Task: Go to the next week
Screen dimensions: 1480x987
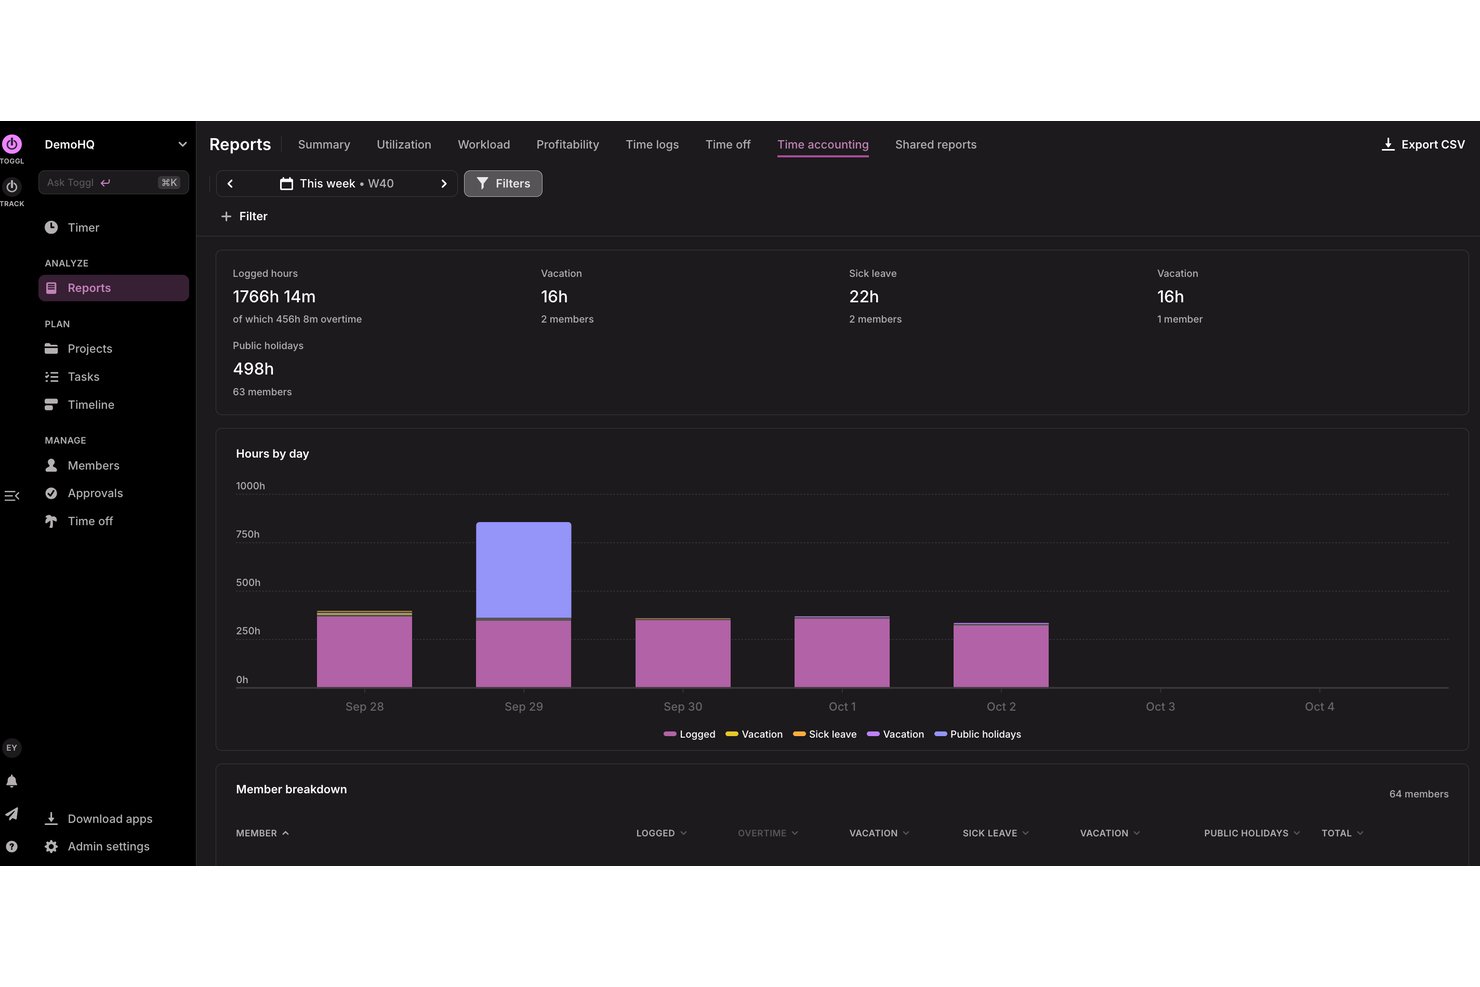Action: click(444, 184)
